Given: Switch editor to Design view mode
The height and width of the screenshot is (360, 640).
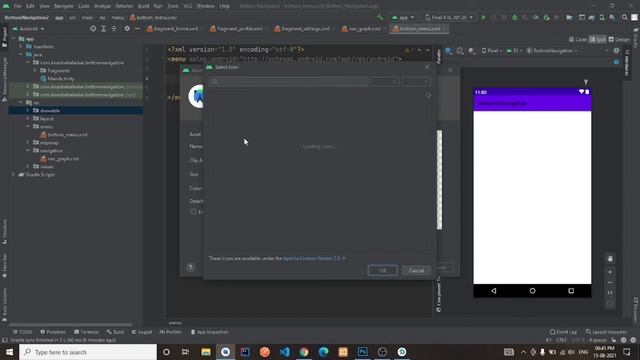Looking at the screenshot, I should pos(619,40).
